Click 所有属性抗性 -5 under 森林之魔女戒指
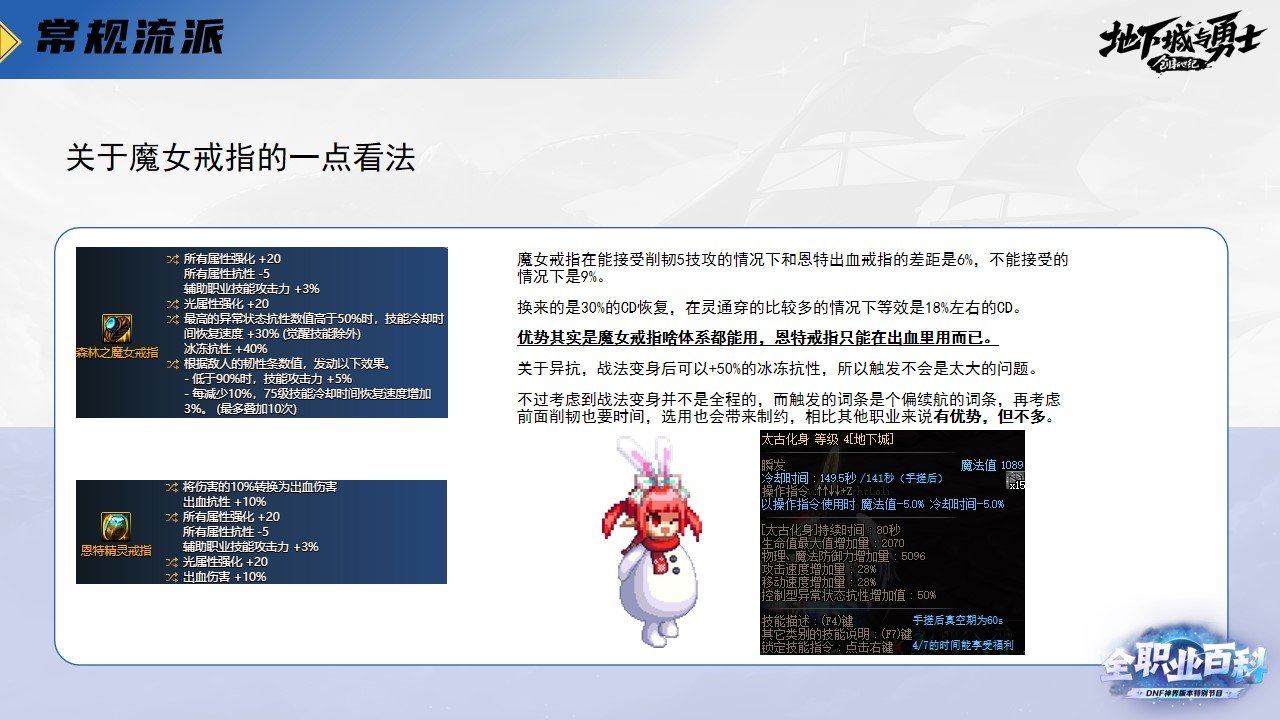 226,273
